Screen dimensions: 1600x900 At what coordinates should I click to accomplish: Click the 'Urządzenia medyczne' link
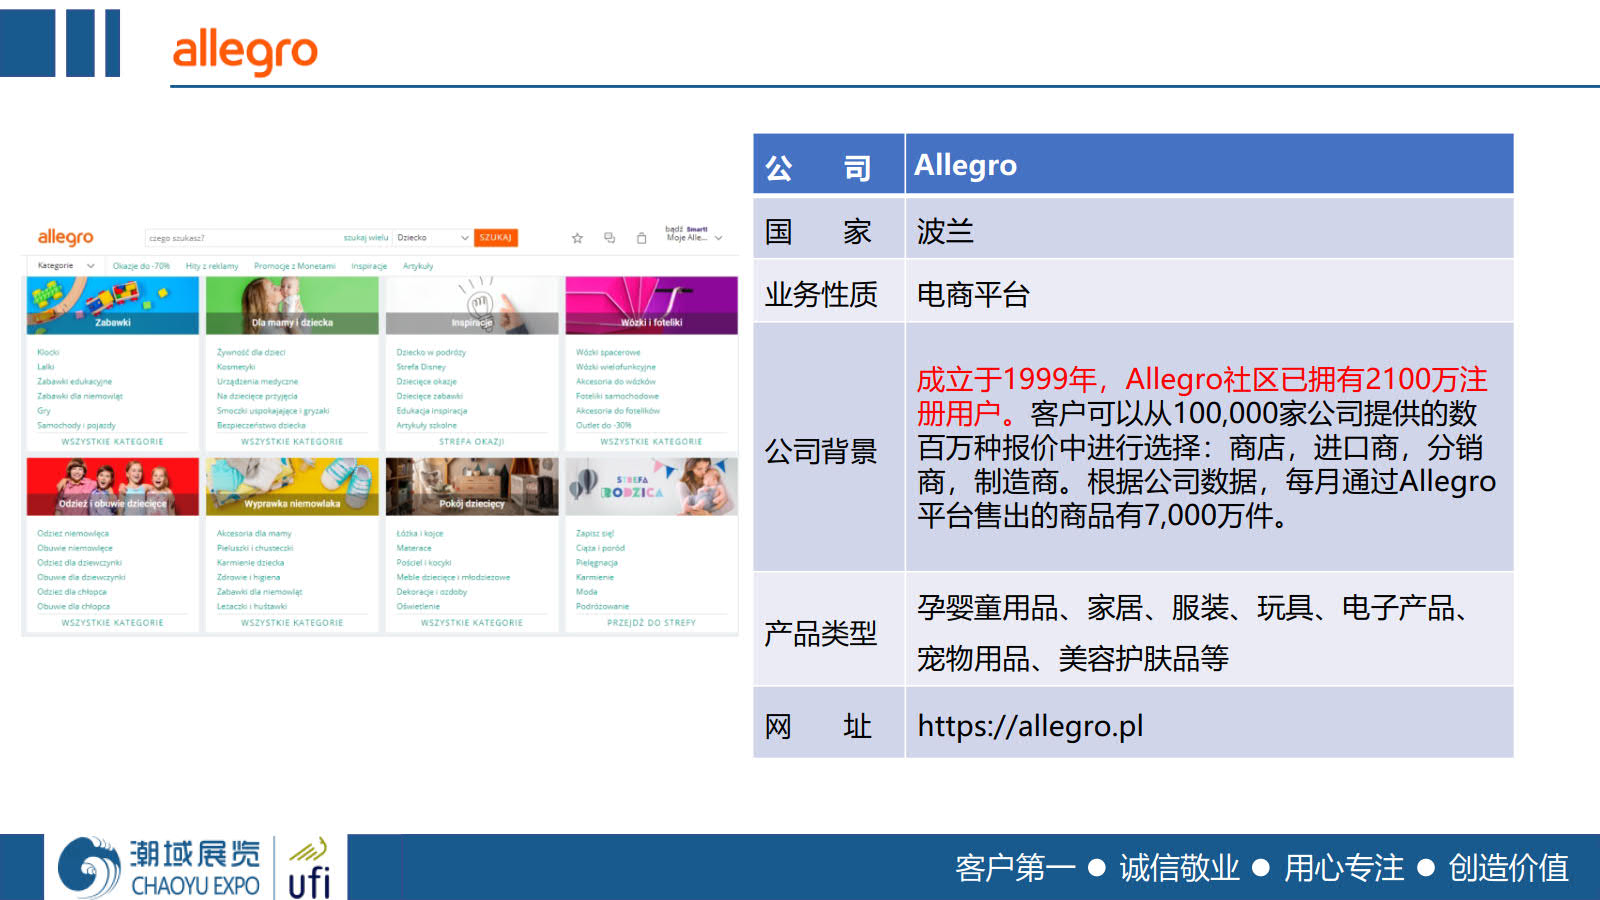pyautogui.click(x=257, y=381)
